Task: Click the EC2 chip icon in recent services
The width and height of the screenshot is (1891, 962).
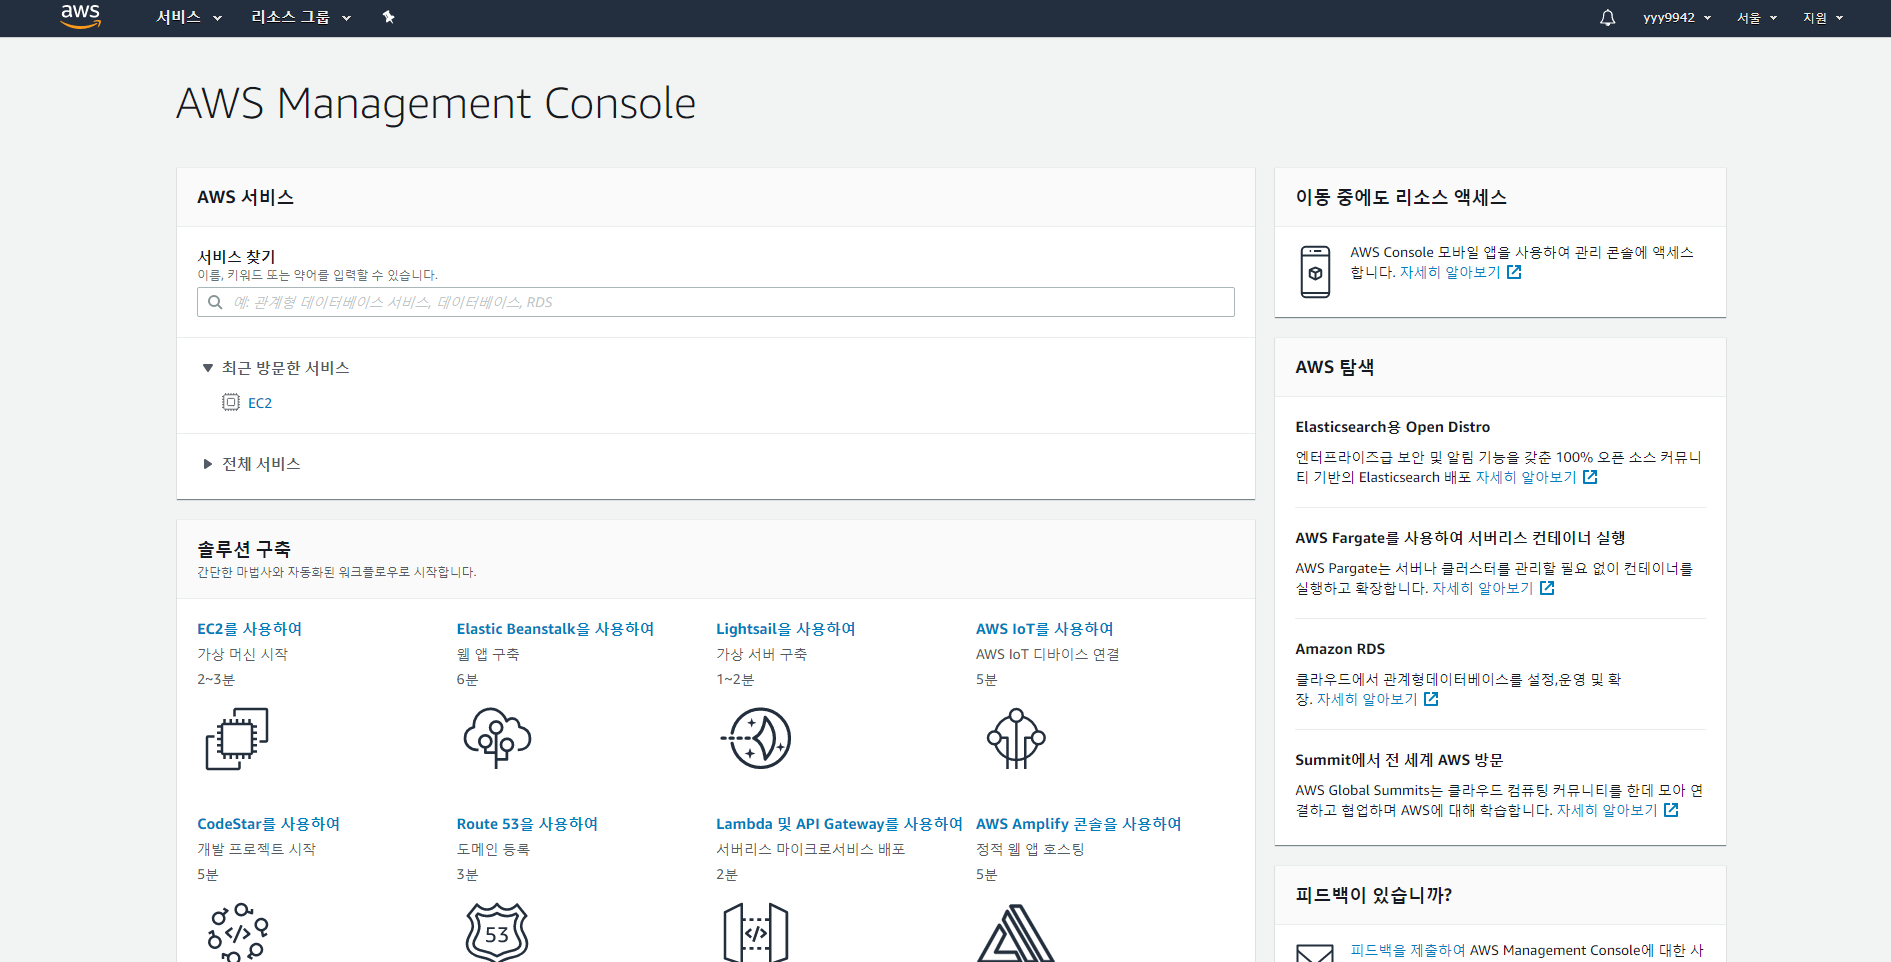Action: 231,402
